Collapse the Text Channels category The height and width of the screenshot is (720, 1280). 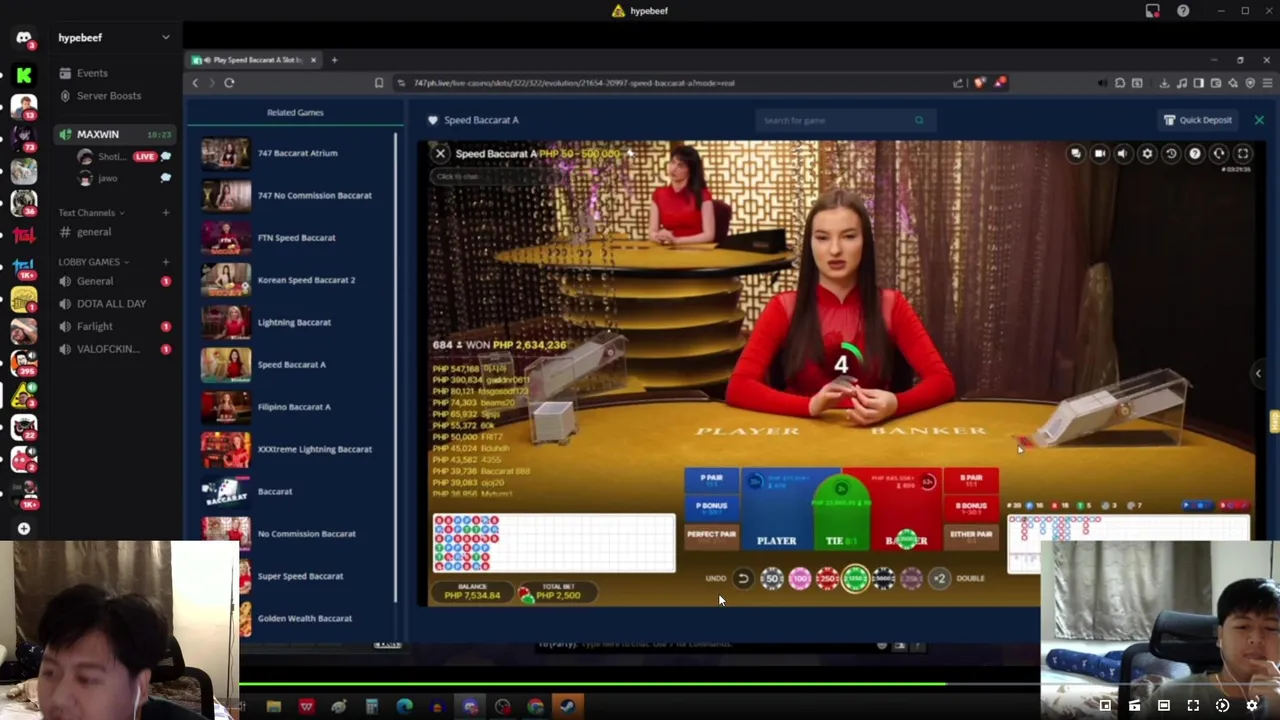coord(91,213)
